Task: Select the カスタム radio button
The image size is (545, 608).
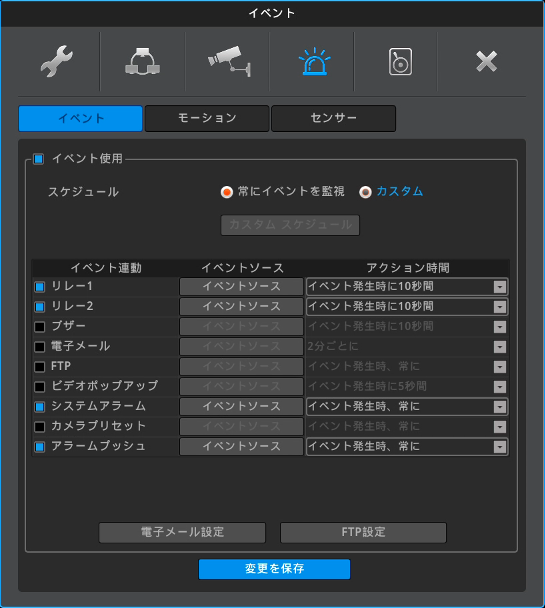Action: (365, 192)
